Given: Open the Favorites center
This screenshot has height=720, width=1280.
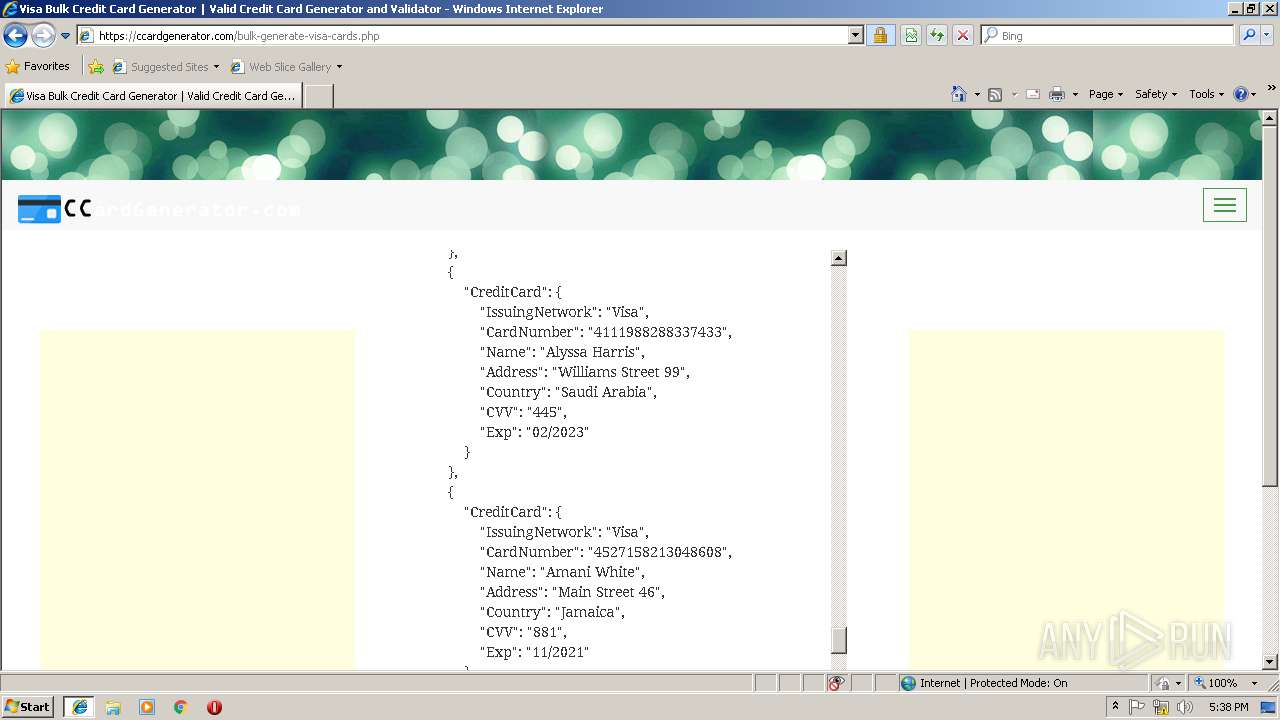Looking at the screenshot, I should click(x=37, y=67).
